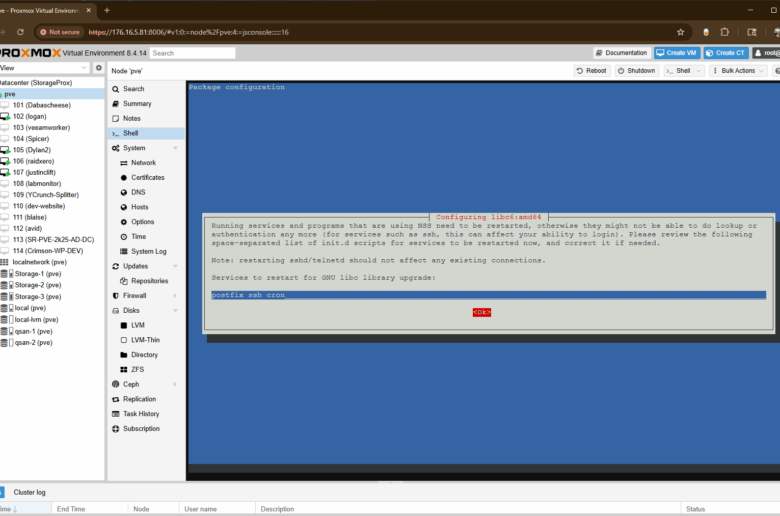
Task: Switch to the Cluster log tab
Action: 29,492
